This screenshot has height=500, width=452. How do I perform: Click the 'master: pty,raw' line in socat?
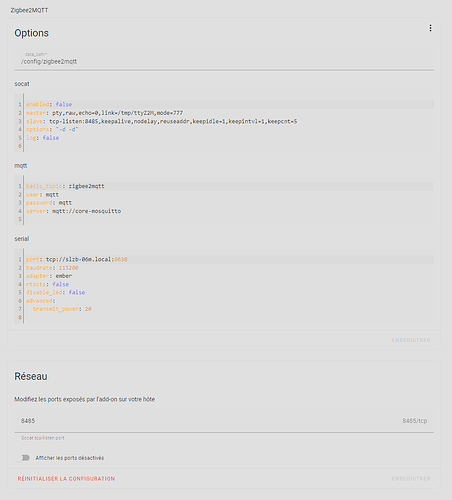point(105,113)
